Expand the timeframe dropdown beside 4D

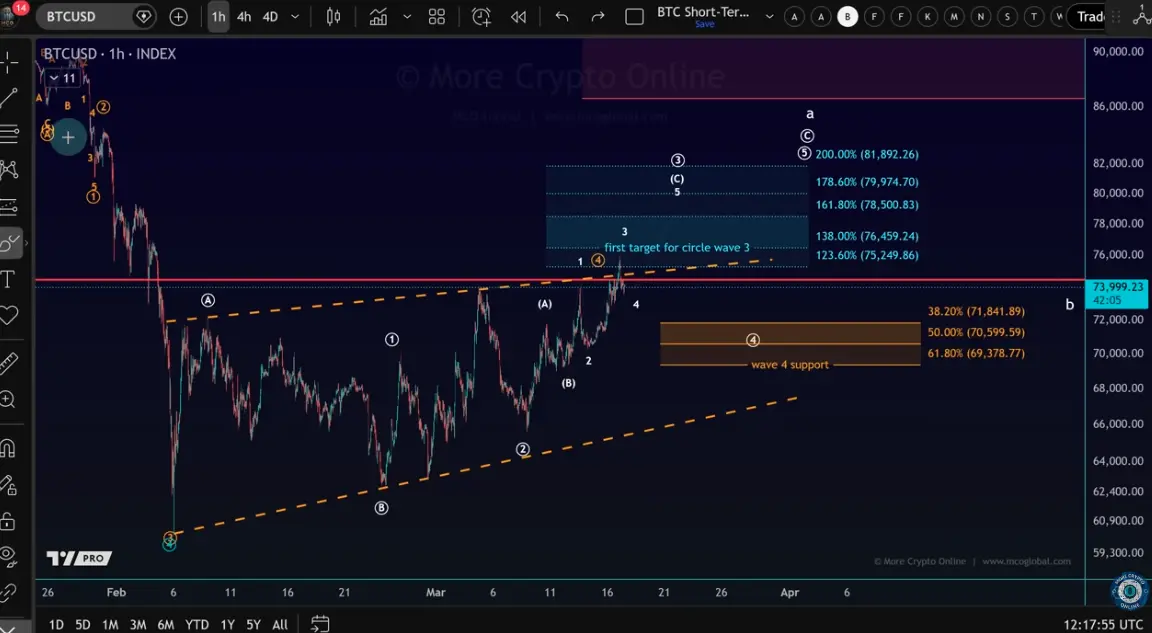click(293, 17)
